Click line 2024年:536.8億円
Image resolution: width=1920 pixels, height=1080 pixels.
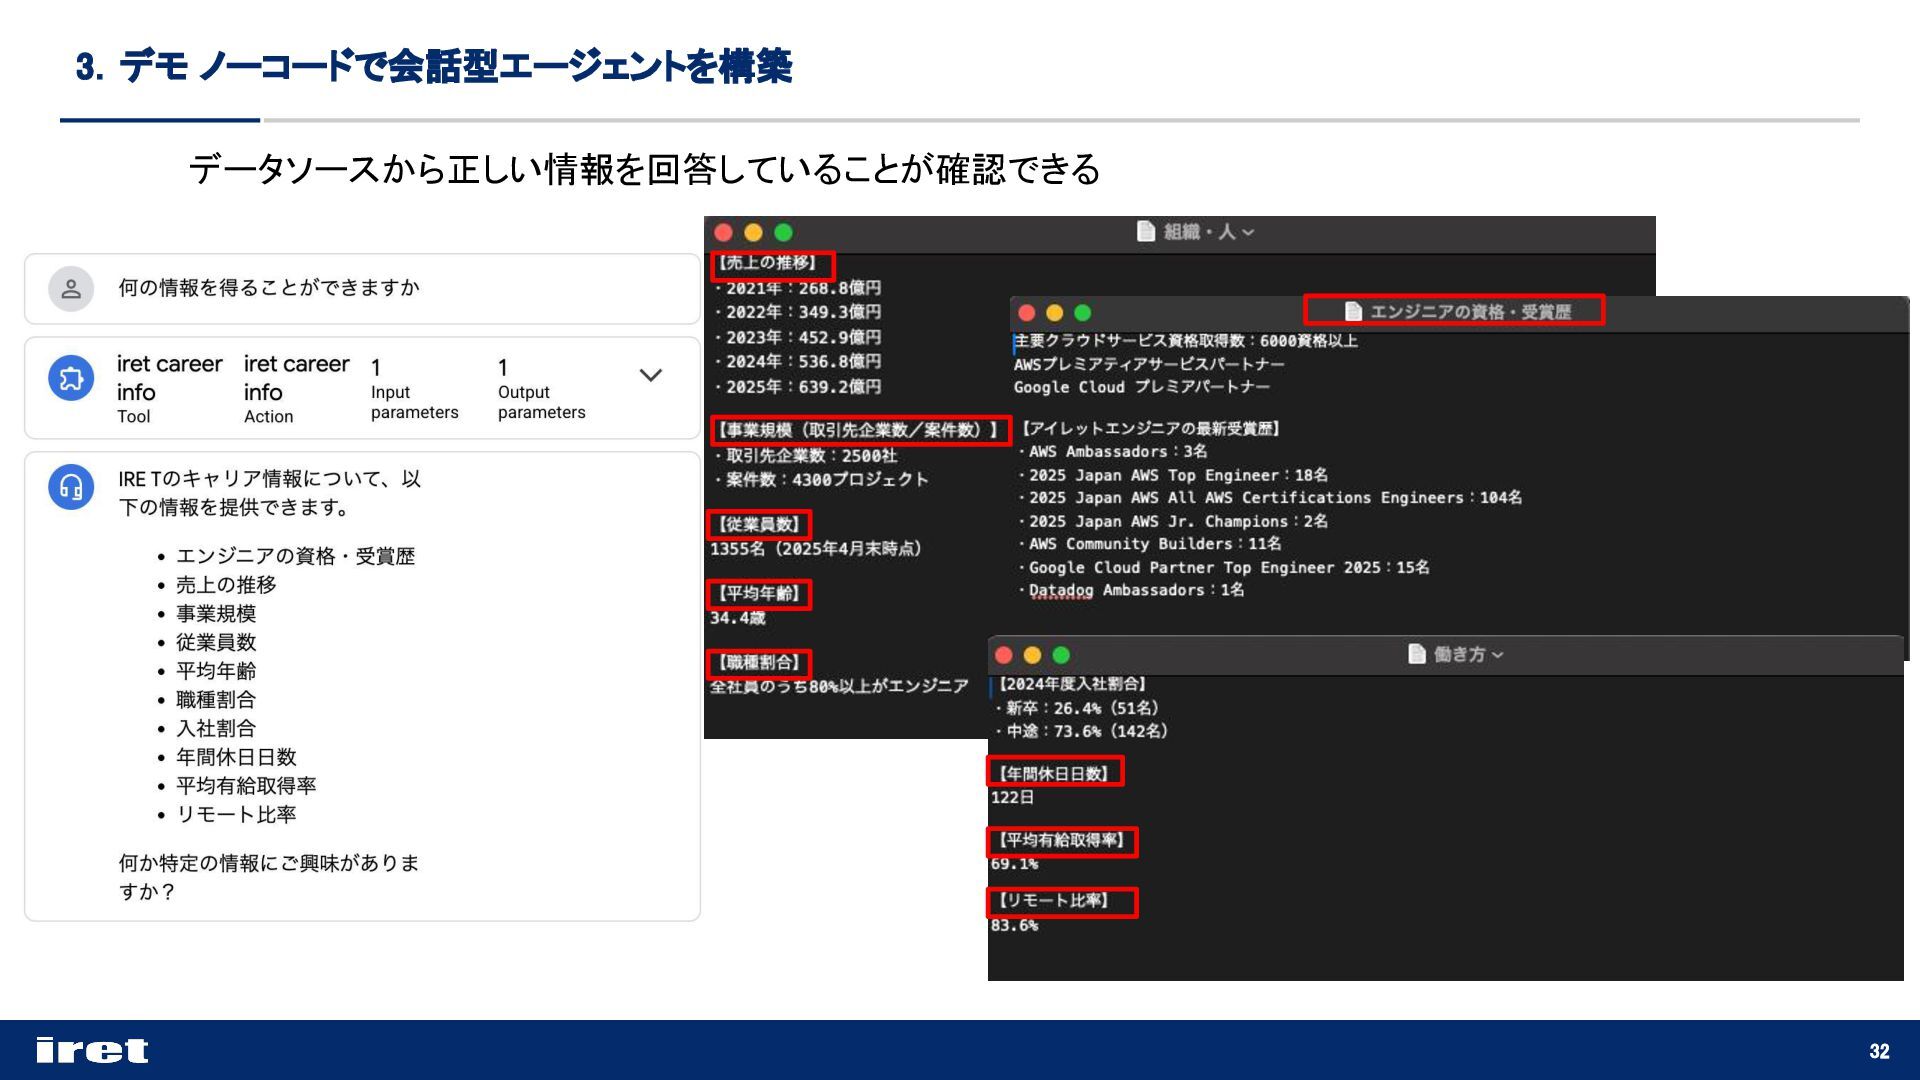pyautogui.click(x=798, y=361)
